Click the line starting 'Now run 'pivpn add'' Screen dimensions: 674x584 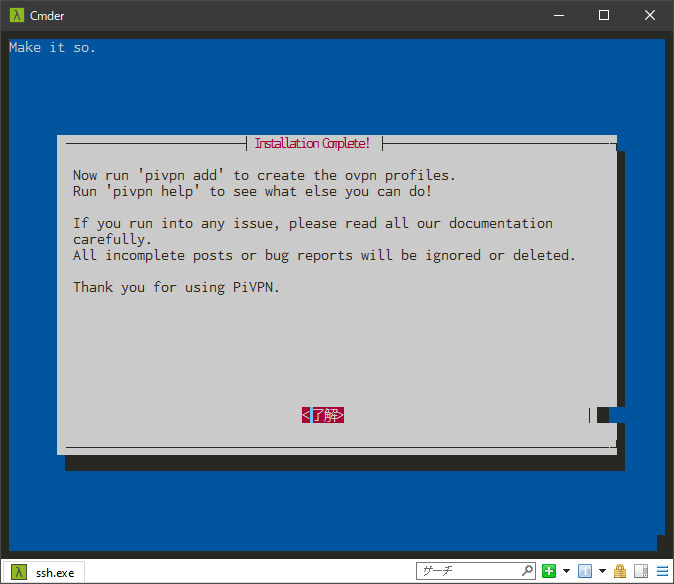[x=264, y=175]
